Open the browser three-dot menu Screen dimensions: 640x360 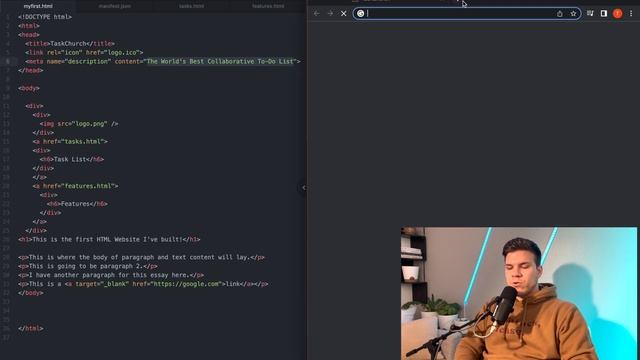[x=631, y=13]
